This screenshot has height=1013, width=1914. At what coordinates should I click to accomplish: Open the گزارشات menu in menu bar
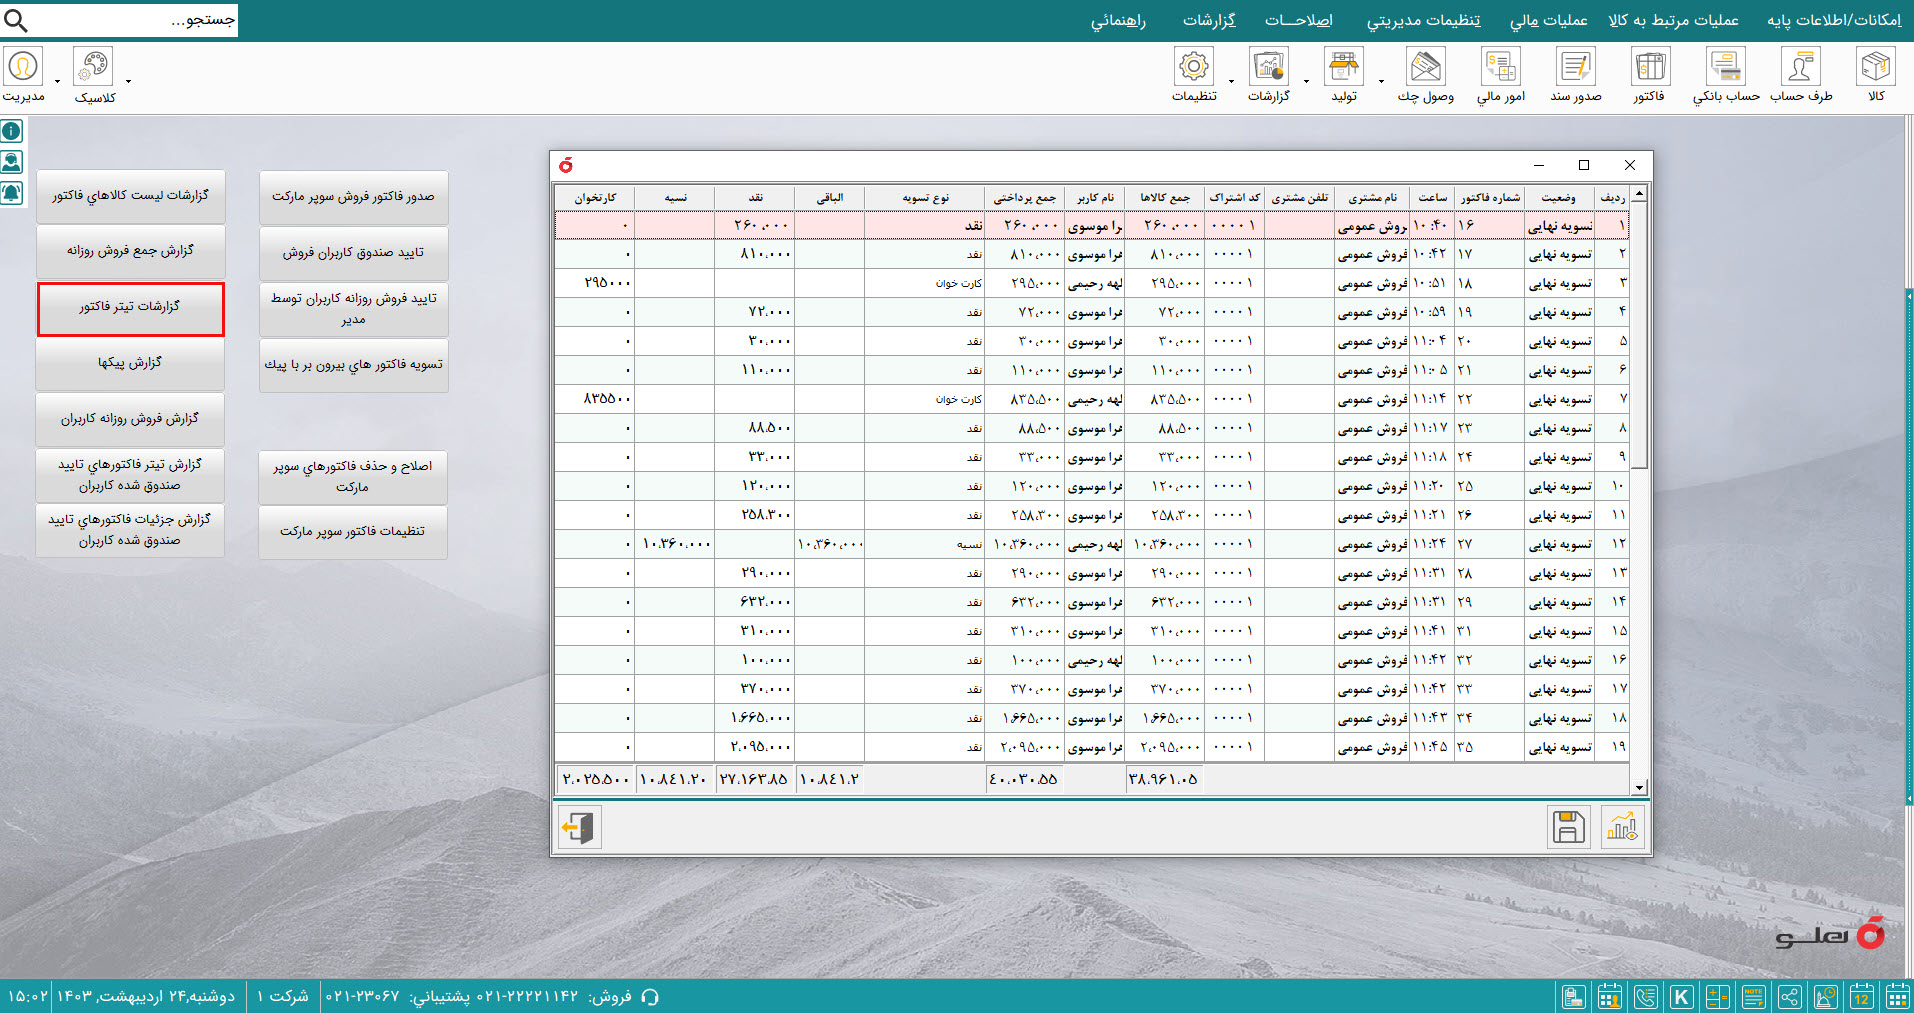(x=1210, y=20)
